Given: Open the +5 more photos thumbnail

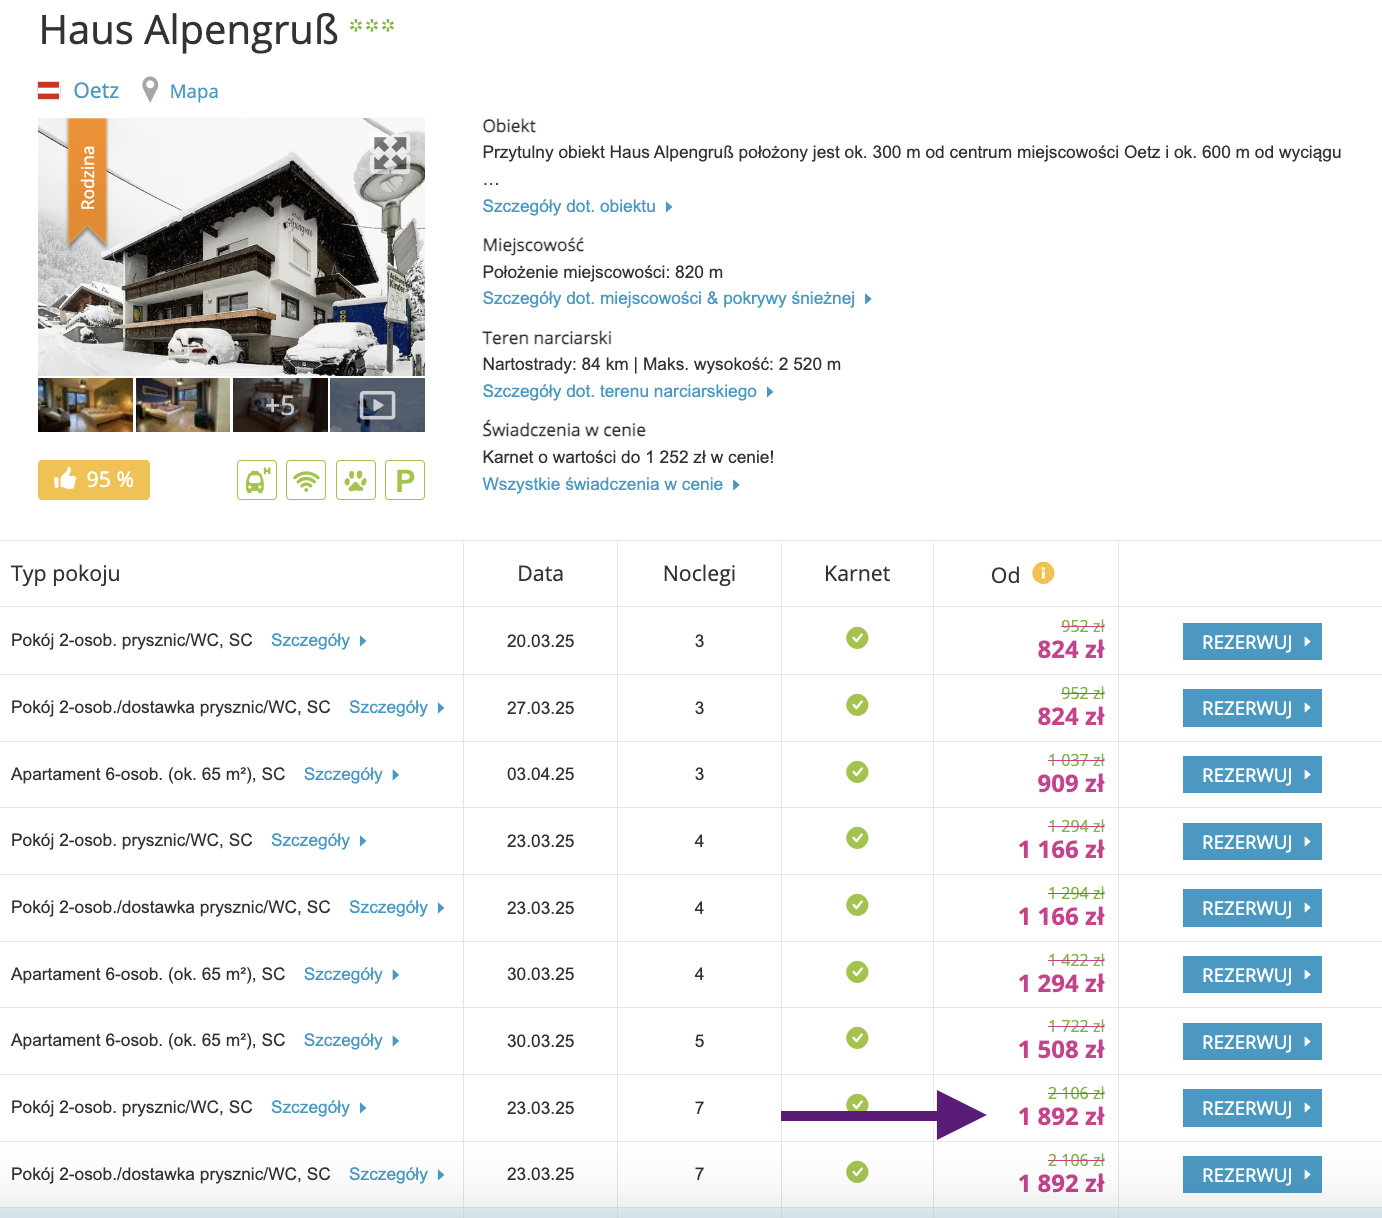Looking at the screenshot, I should coord(280,405).
